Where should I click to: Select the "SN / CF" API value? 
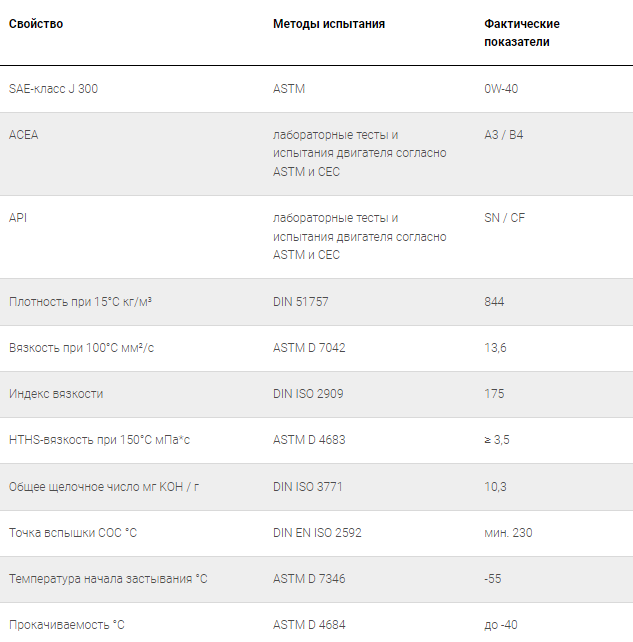point(504,218)
